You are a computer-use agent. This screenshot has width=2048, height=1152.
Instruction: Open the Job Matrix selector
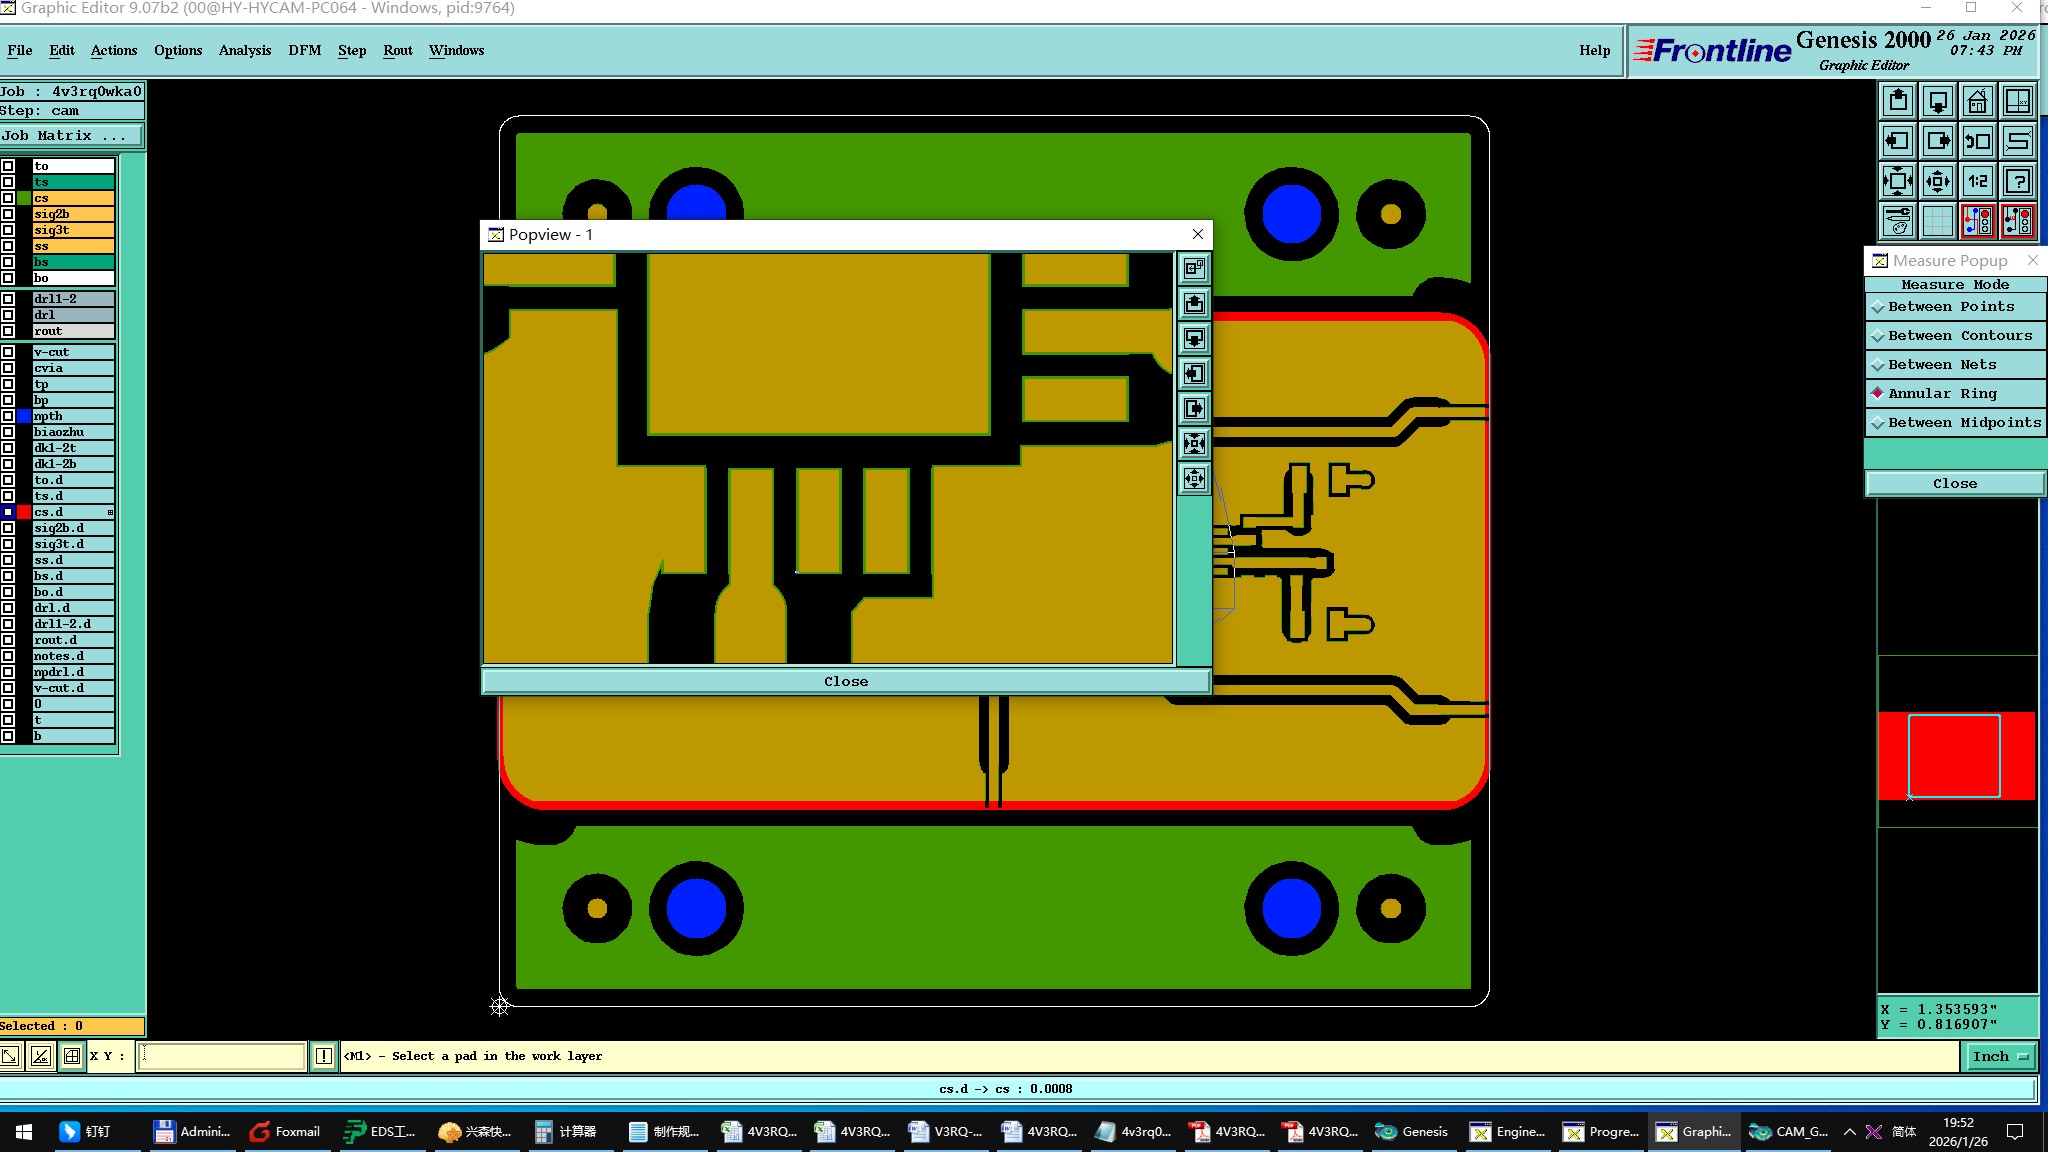click(71, 136)
